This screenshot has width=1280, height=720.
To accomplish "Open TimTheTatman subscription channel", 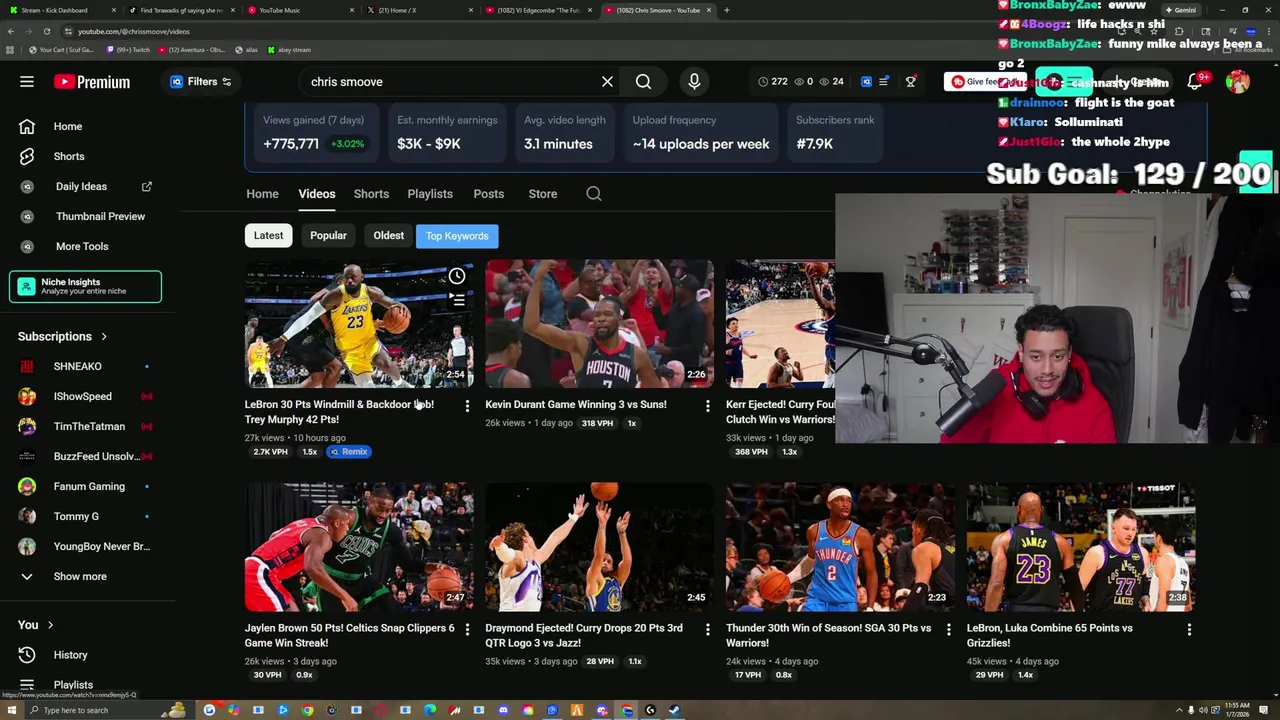I will pos(88,427).
